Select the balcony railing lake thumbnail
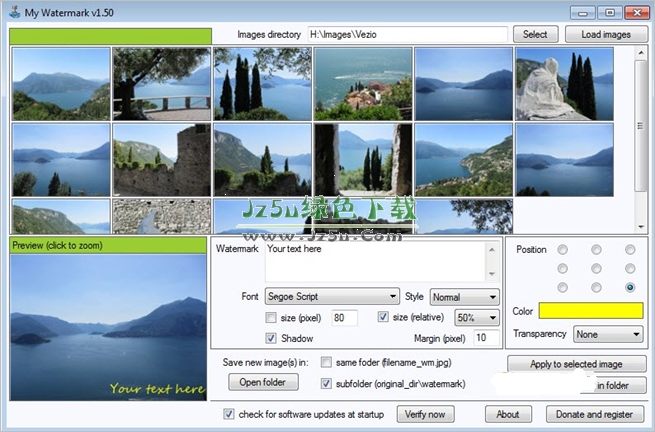This screenshot has height=432, width=655. pos(162,84)
